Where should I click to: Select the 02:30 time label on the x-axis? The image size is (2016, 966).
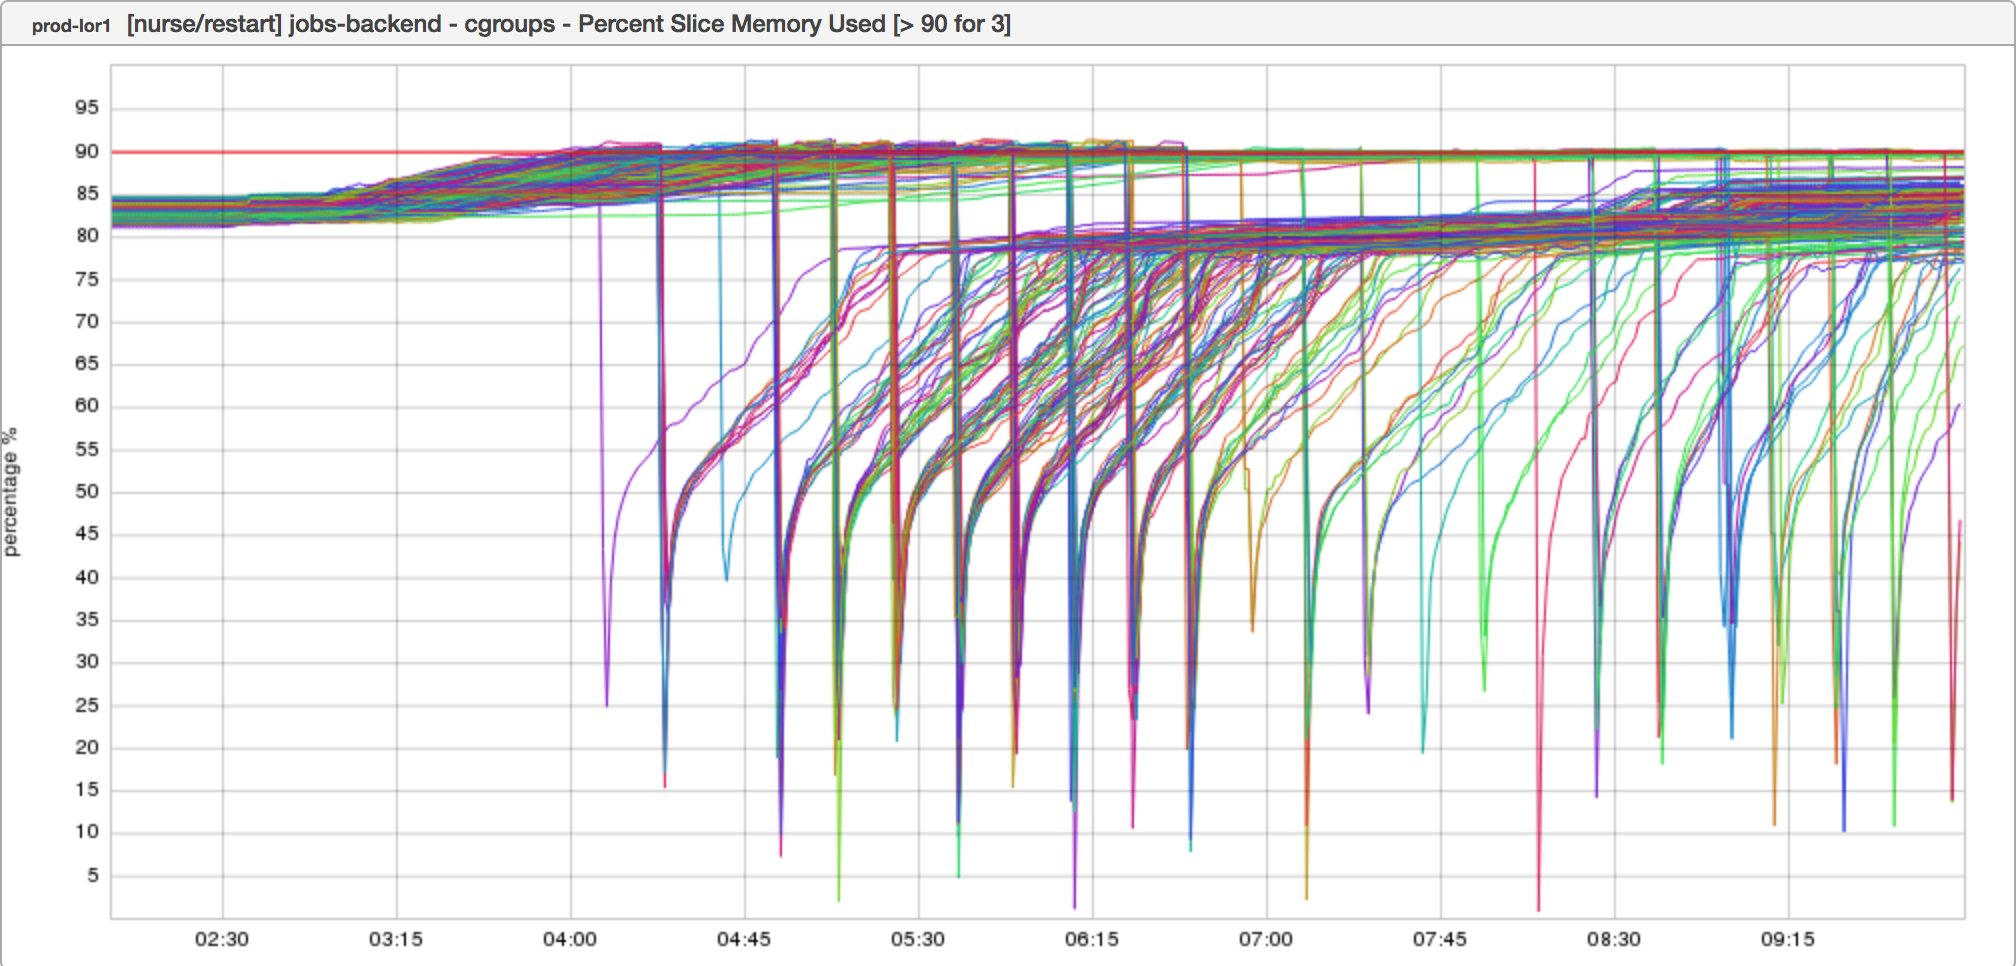[x=222, y=940]
